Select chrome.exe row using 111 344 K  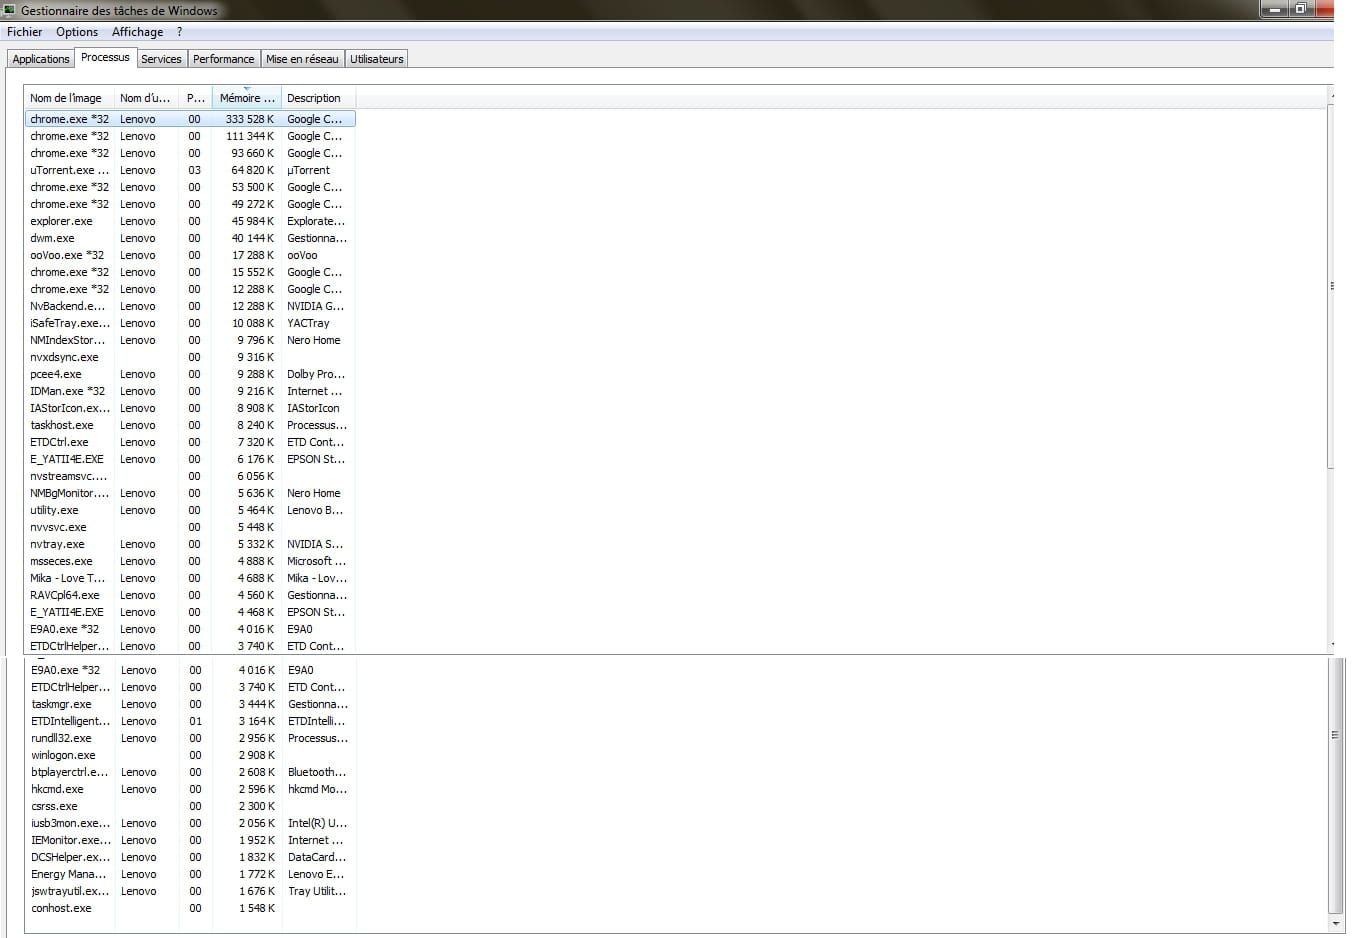click(x=190, y=136)
